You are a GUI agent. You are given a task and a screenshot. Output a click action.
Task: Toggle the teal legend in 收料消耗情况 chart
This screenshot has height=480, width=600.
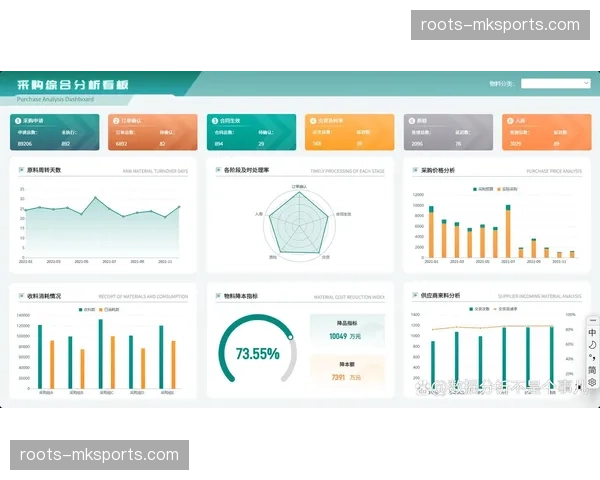[x=82, y=310]
